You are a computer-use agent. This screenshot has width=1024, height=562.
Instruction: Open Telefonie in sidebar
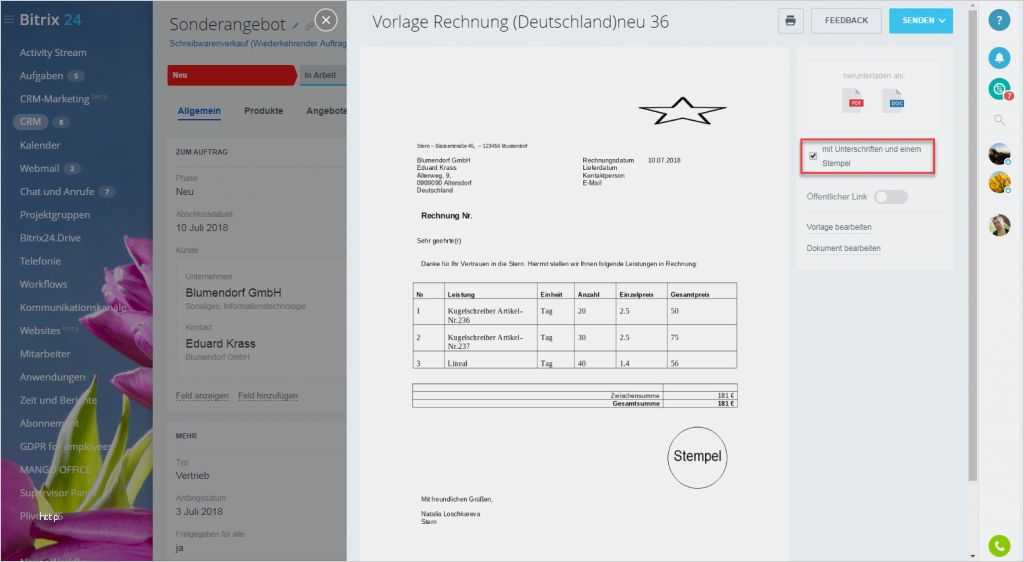[x=40, y=261]
